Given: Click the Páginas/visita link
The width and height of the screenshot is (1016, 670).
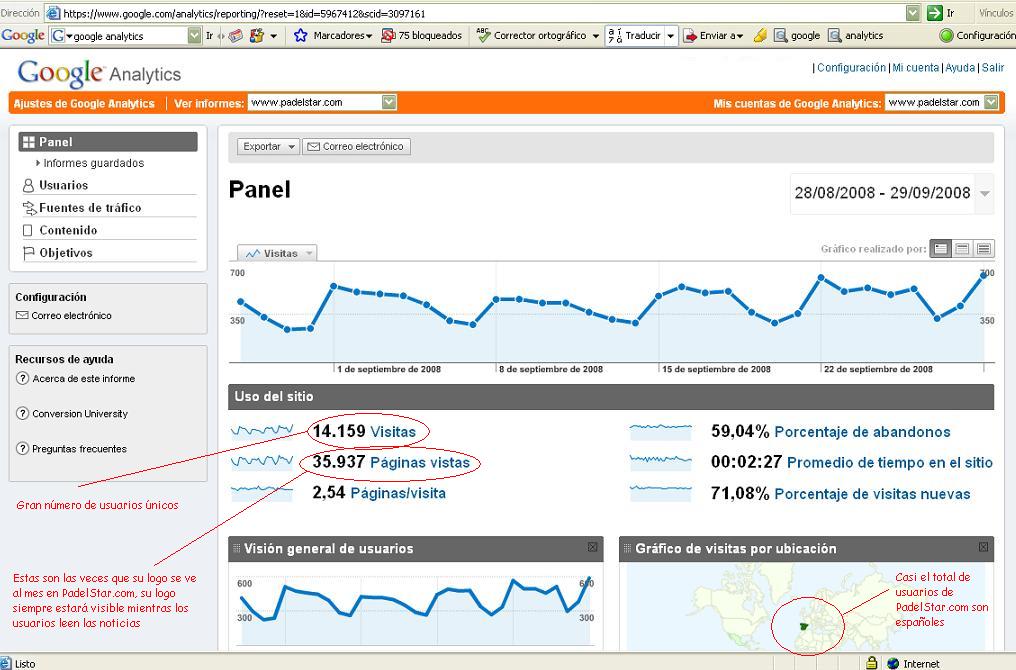Looking at the screenshot, I should coord(398,493).
